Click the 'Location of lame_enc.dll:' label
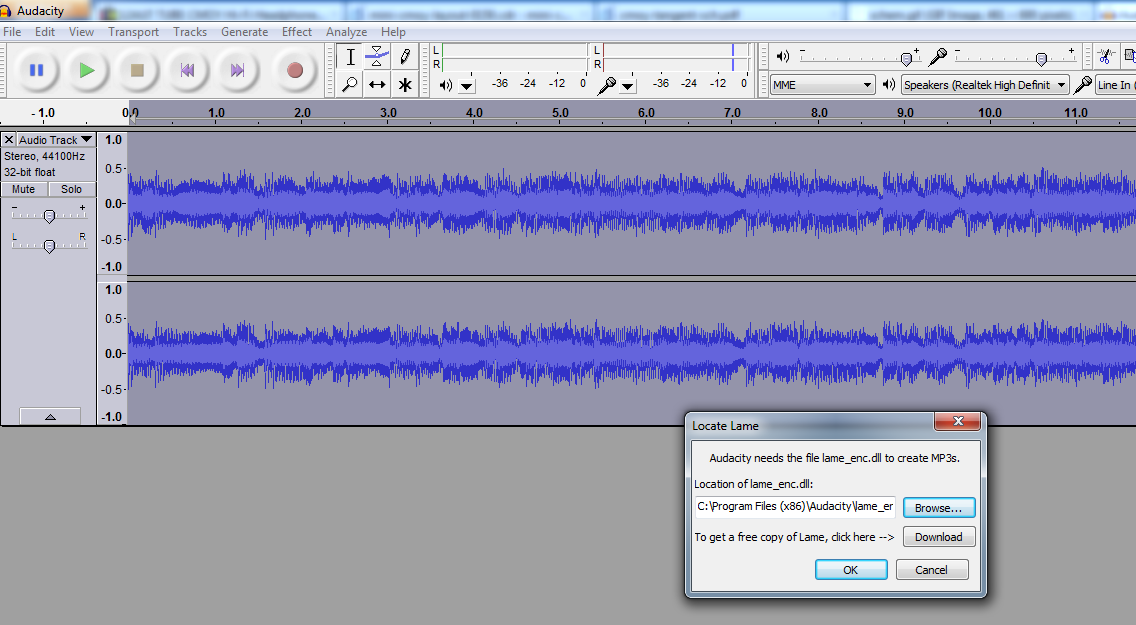The image size is (1136, 625). [x=753, y=484]
